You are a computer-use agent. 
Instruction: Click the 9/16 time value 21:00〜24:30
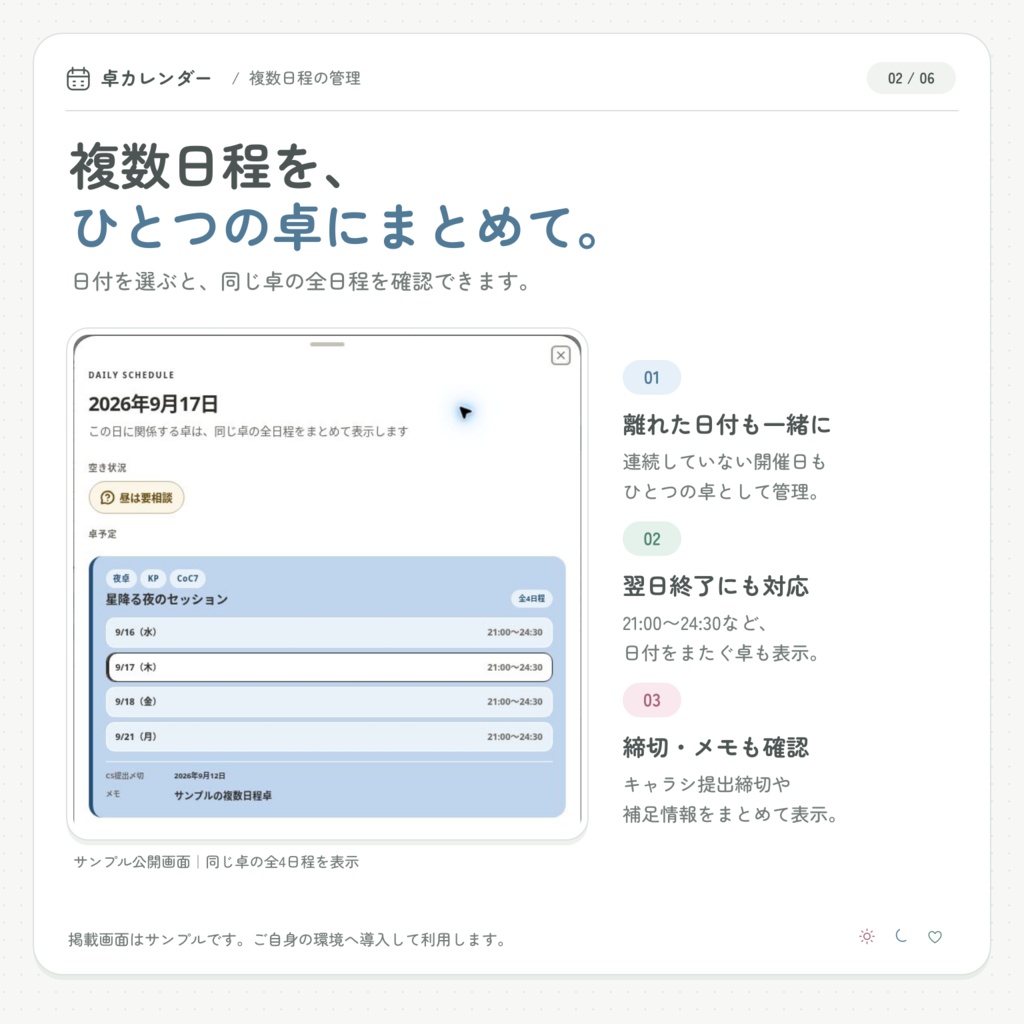[515, 632]
